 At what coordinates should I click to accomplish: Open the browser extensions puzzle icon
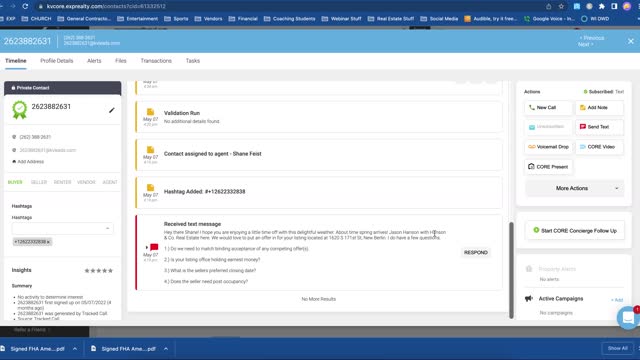[602, 7]
